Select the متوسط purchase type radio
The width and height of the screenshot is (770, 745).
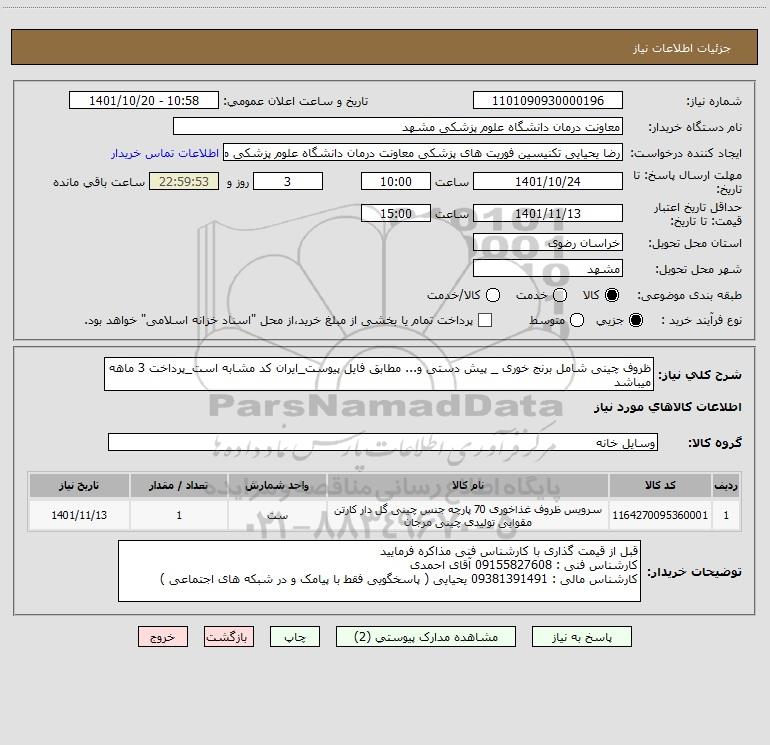tap(577, 320)
